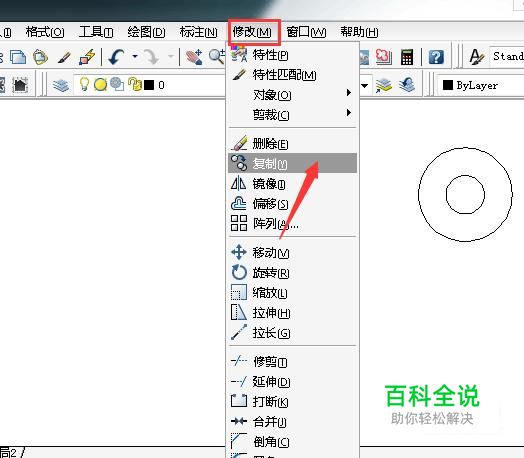The height and width of the screenshot is (458, 524).
Task: Open the Text Style icon
Action: click(x=476, y=57)
